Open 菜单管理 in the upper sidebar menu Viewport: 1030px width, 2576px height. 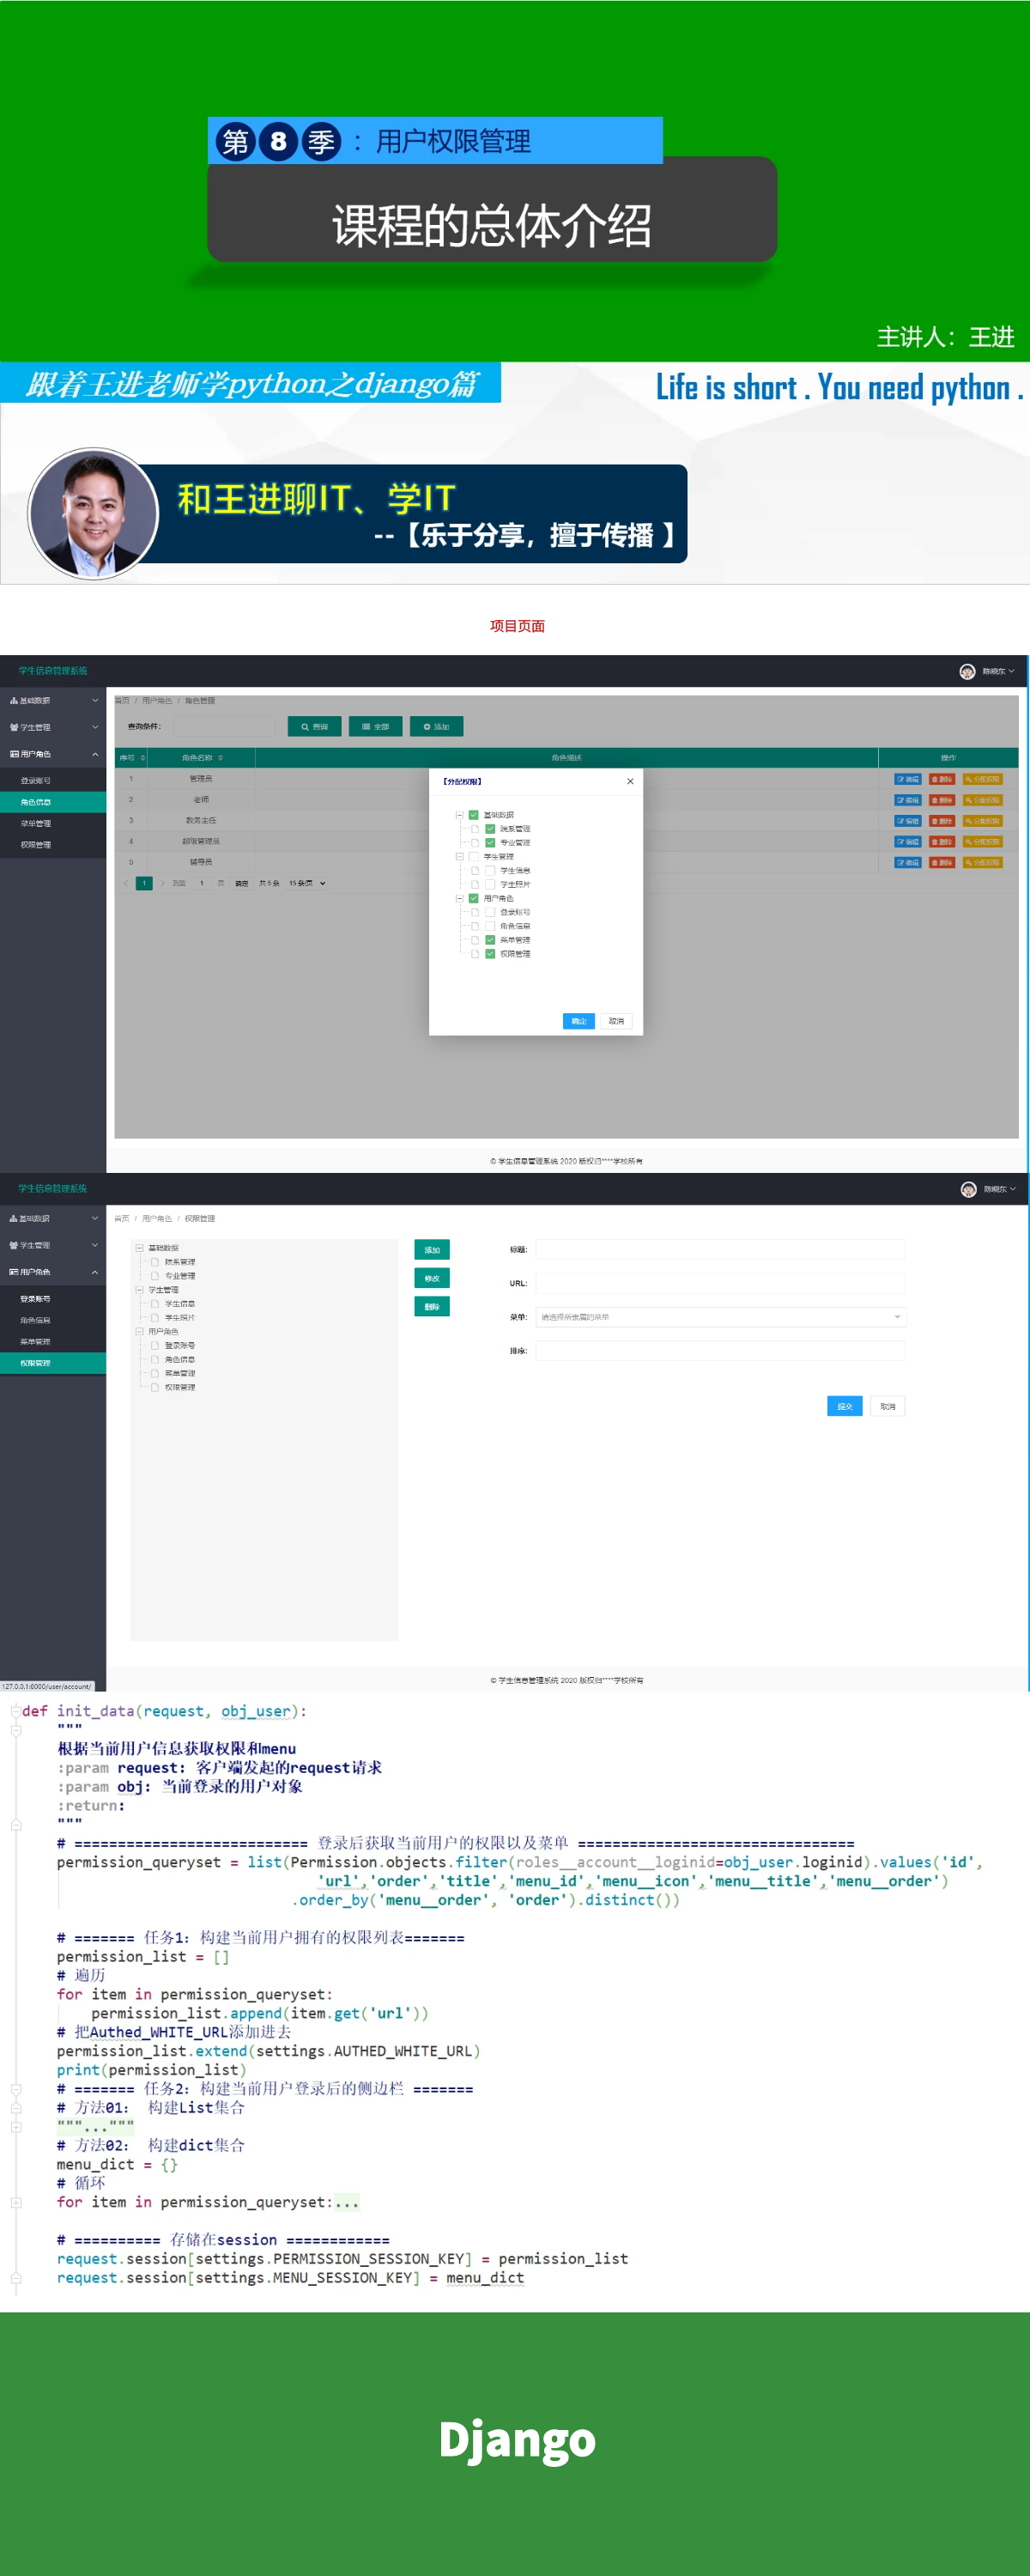[x=36, y=823]
